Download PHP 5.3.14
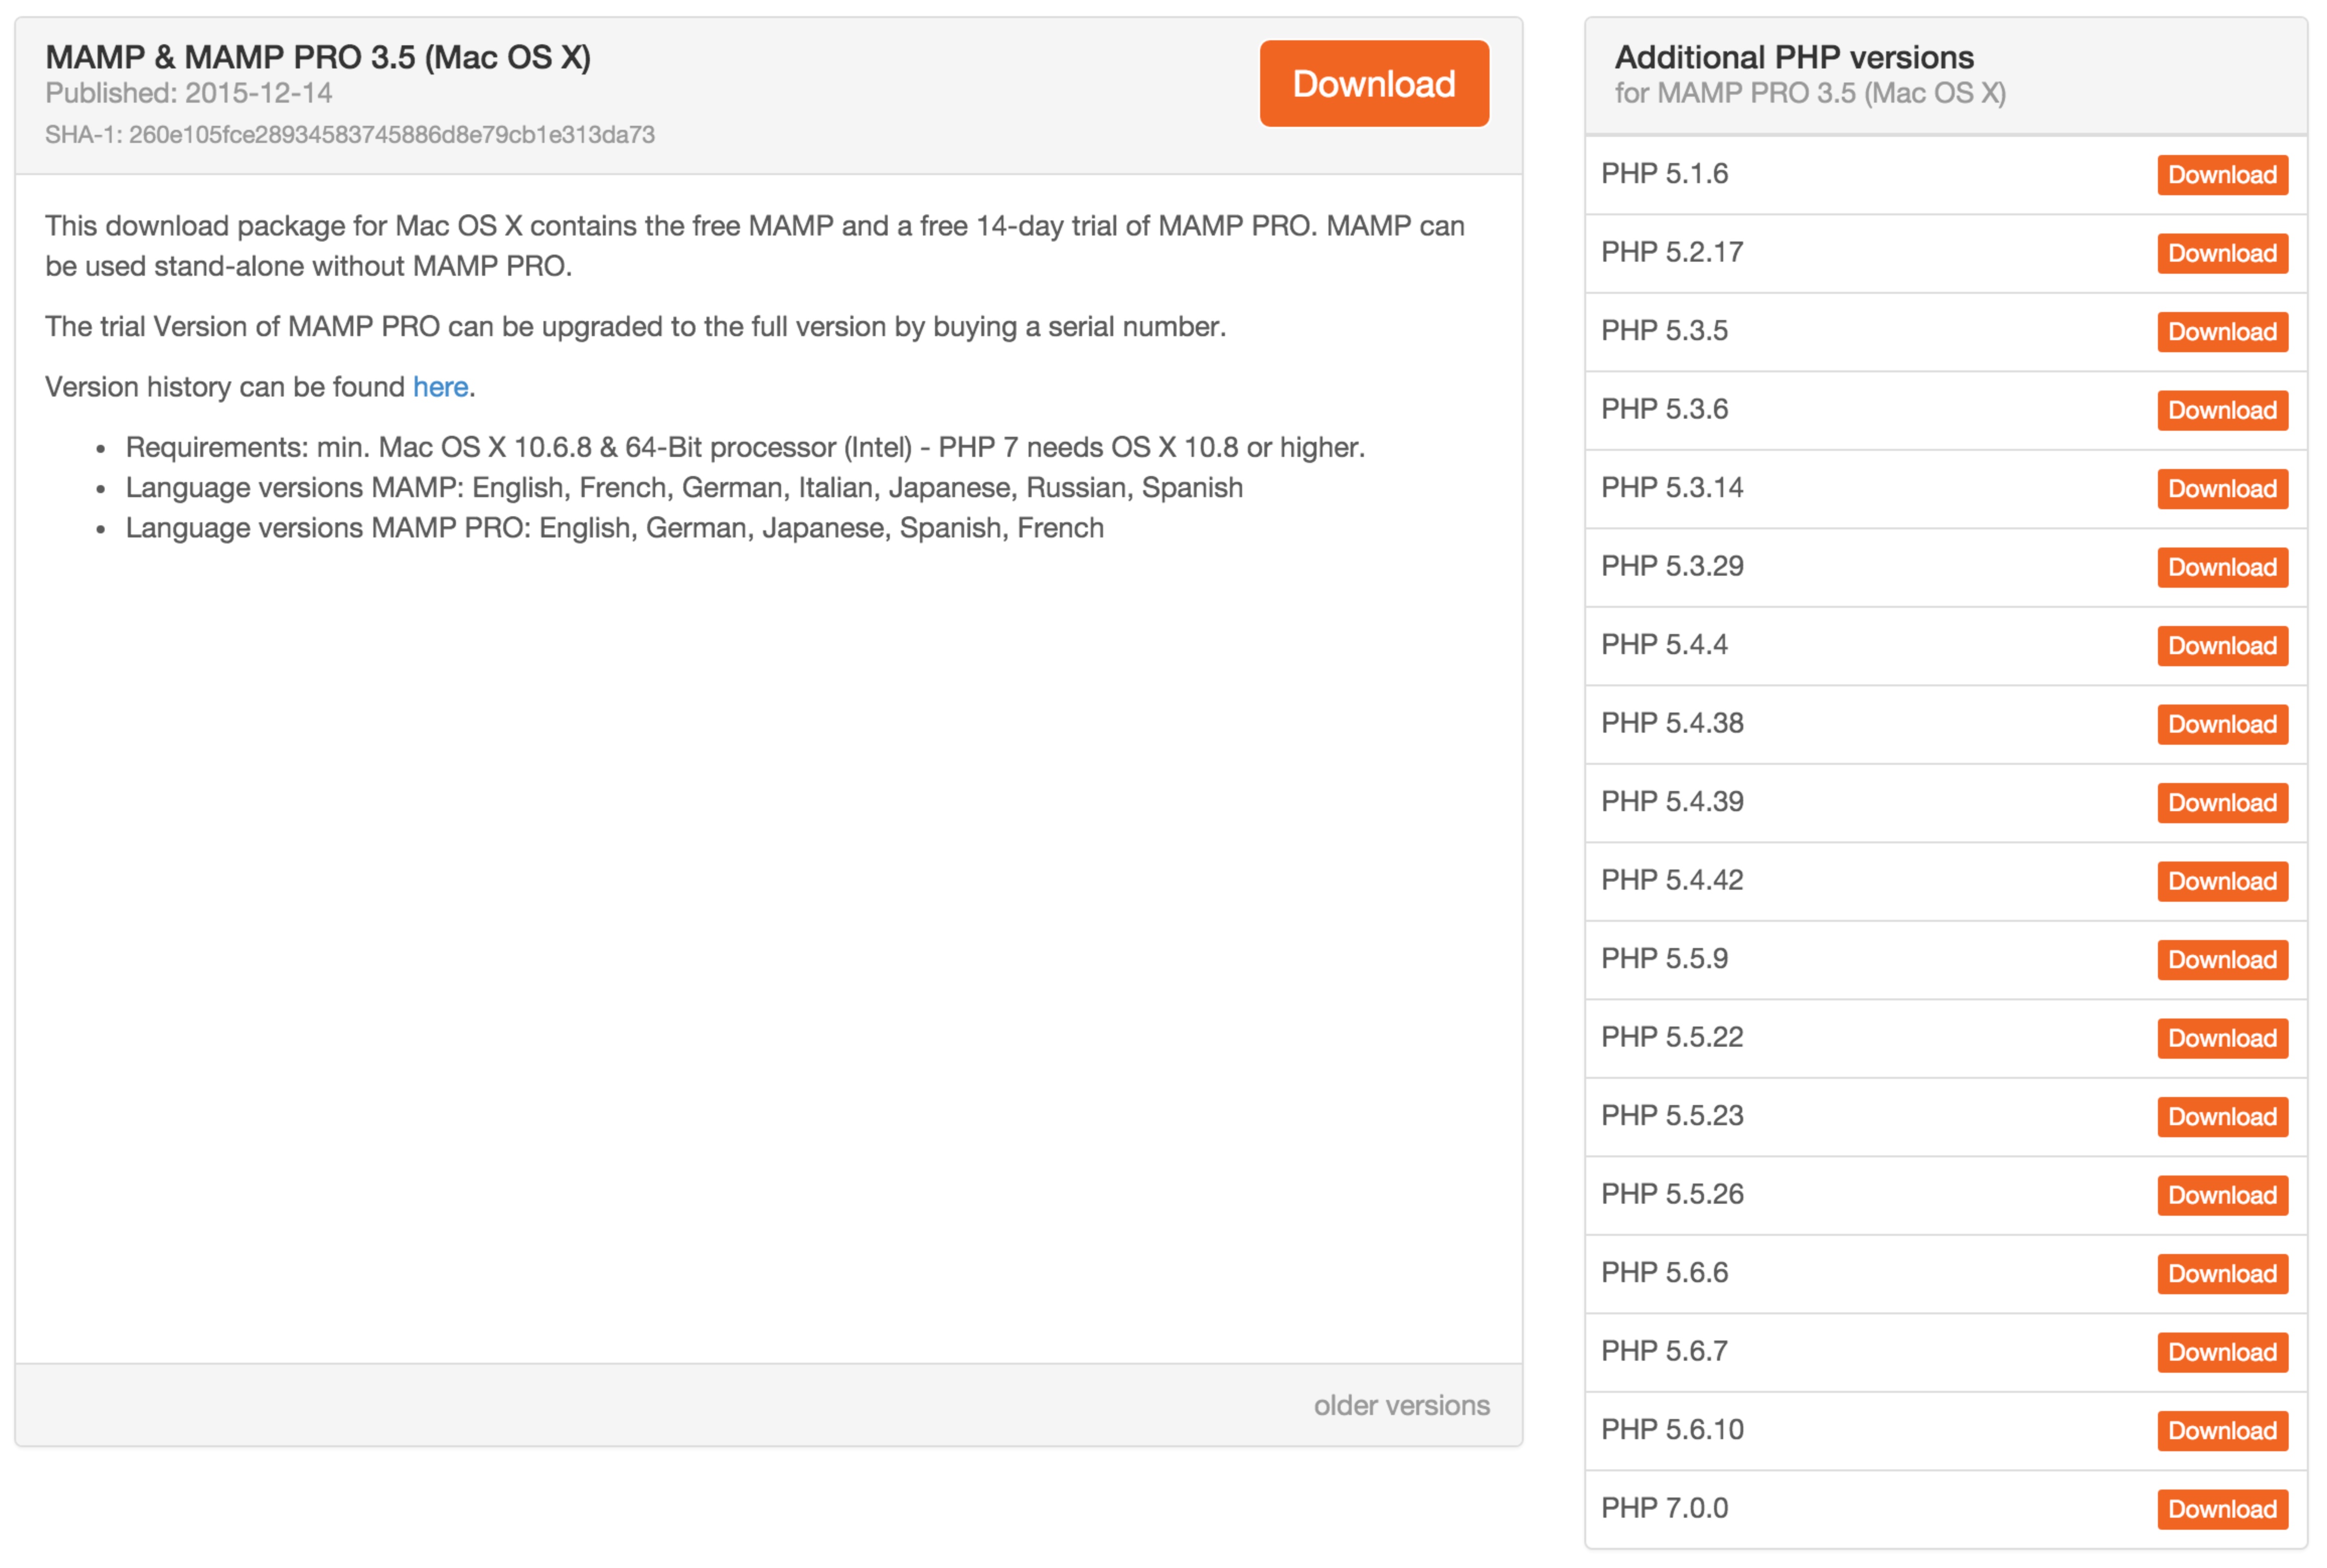 2222,489
